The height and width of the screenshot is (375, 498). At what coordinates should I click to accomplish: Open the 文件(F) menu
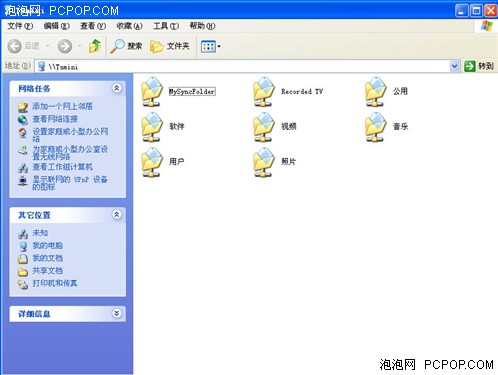click(20, 26)
